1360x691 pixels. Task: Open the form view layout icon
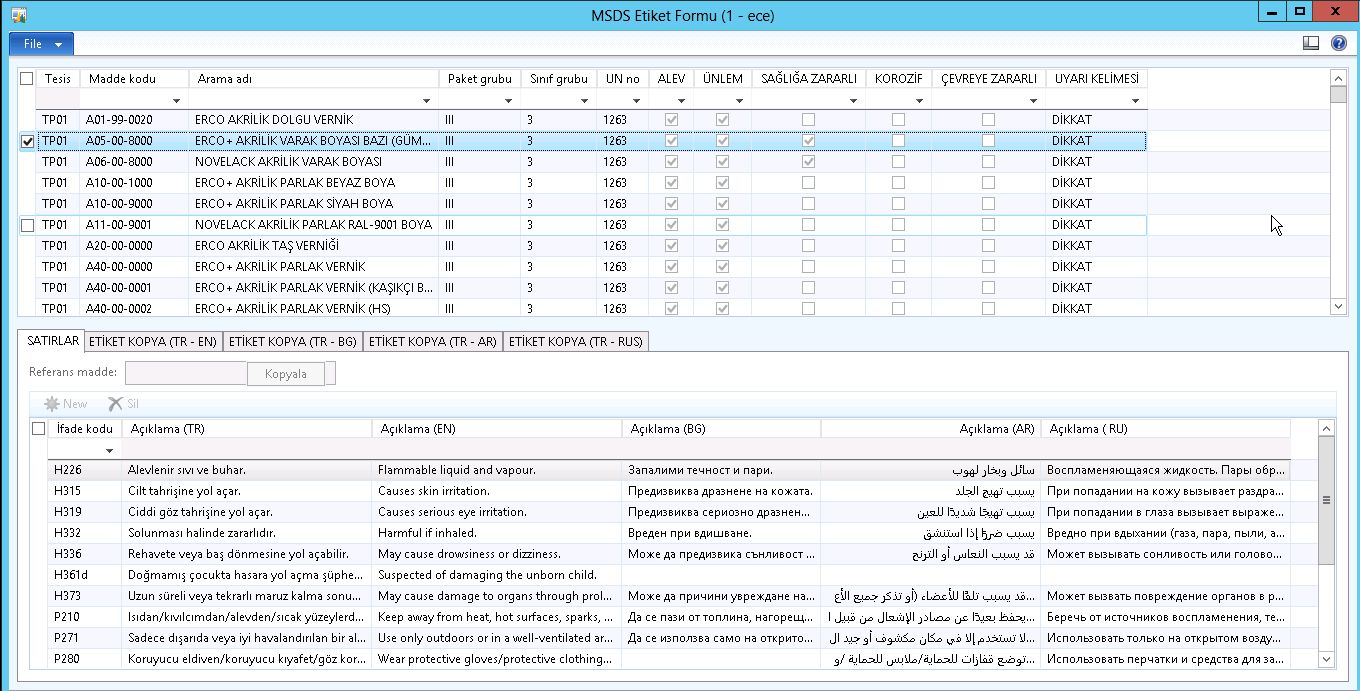point(1311,43)
